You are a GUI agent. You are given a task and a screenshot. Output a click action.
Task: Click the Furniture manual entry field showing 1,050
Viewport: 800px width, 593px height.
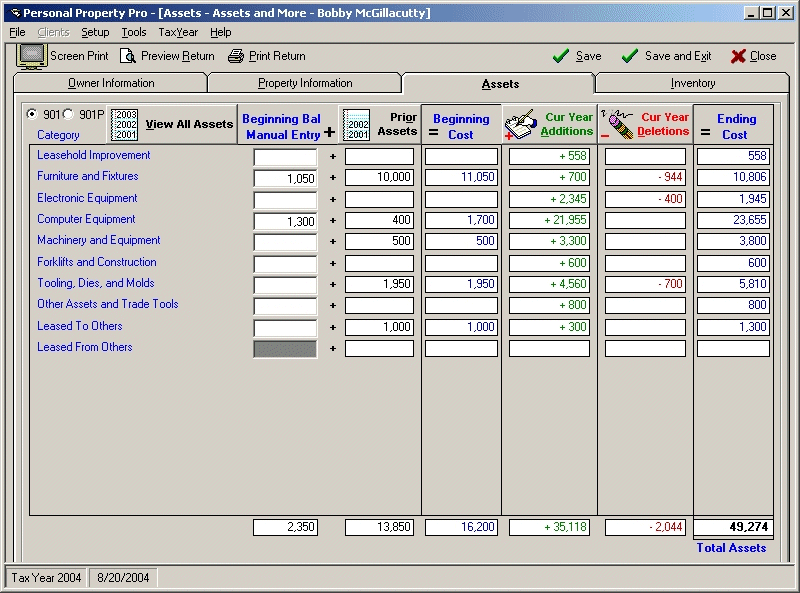(285, 178)
